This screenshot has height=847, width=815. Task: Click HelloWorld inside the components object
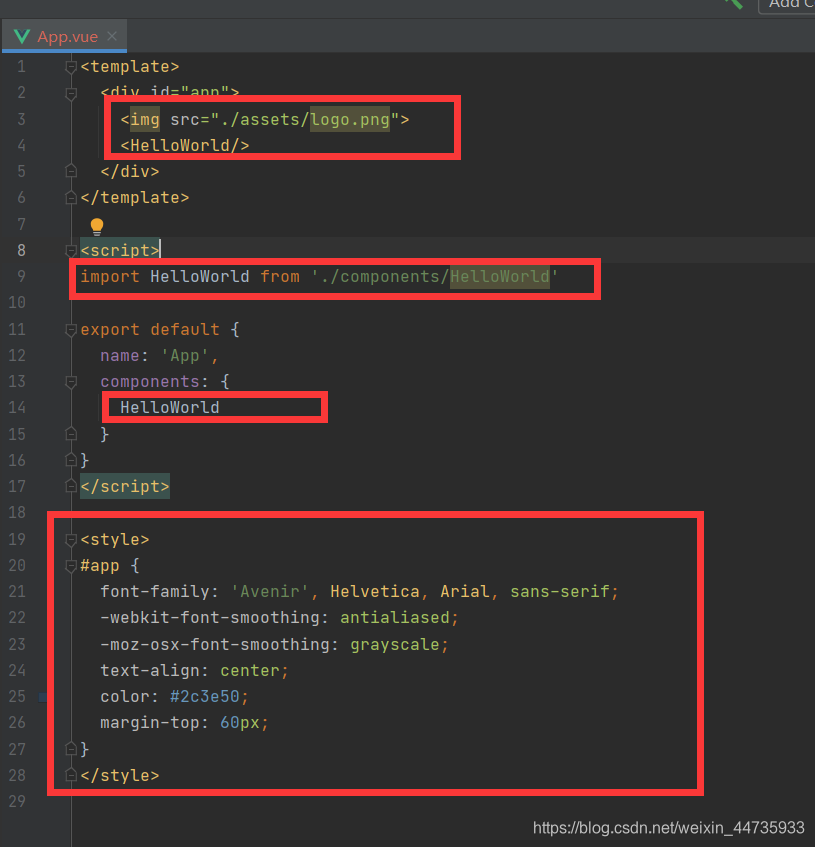pos(170,408)
